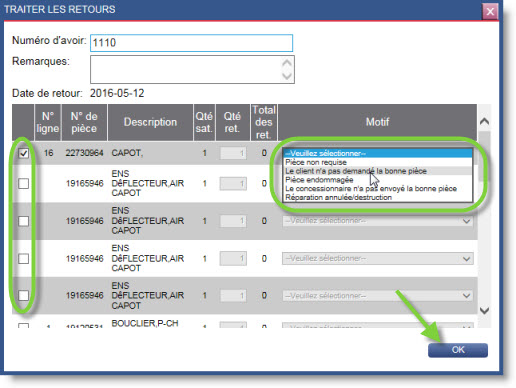Click the 'BOUCLIER,P-CH' description text
Image resolution: width=516 pixels, height=388 pixels.
click(x=145, y=323)
